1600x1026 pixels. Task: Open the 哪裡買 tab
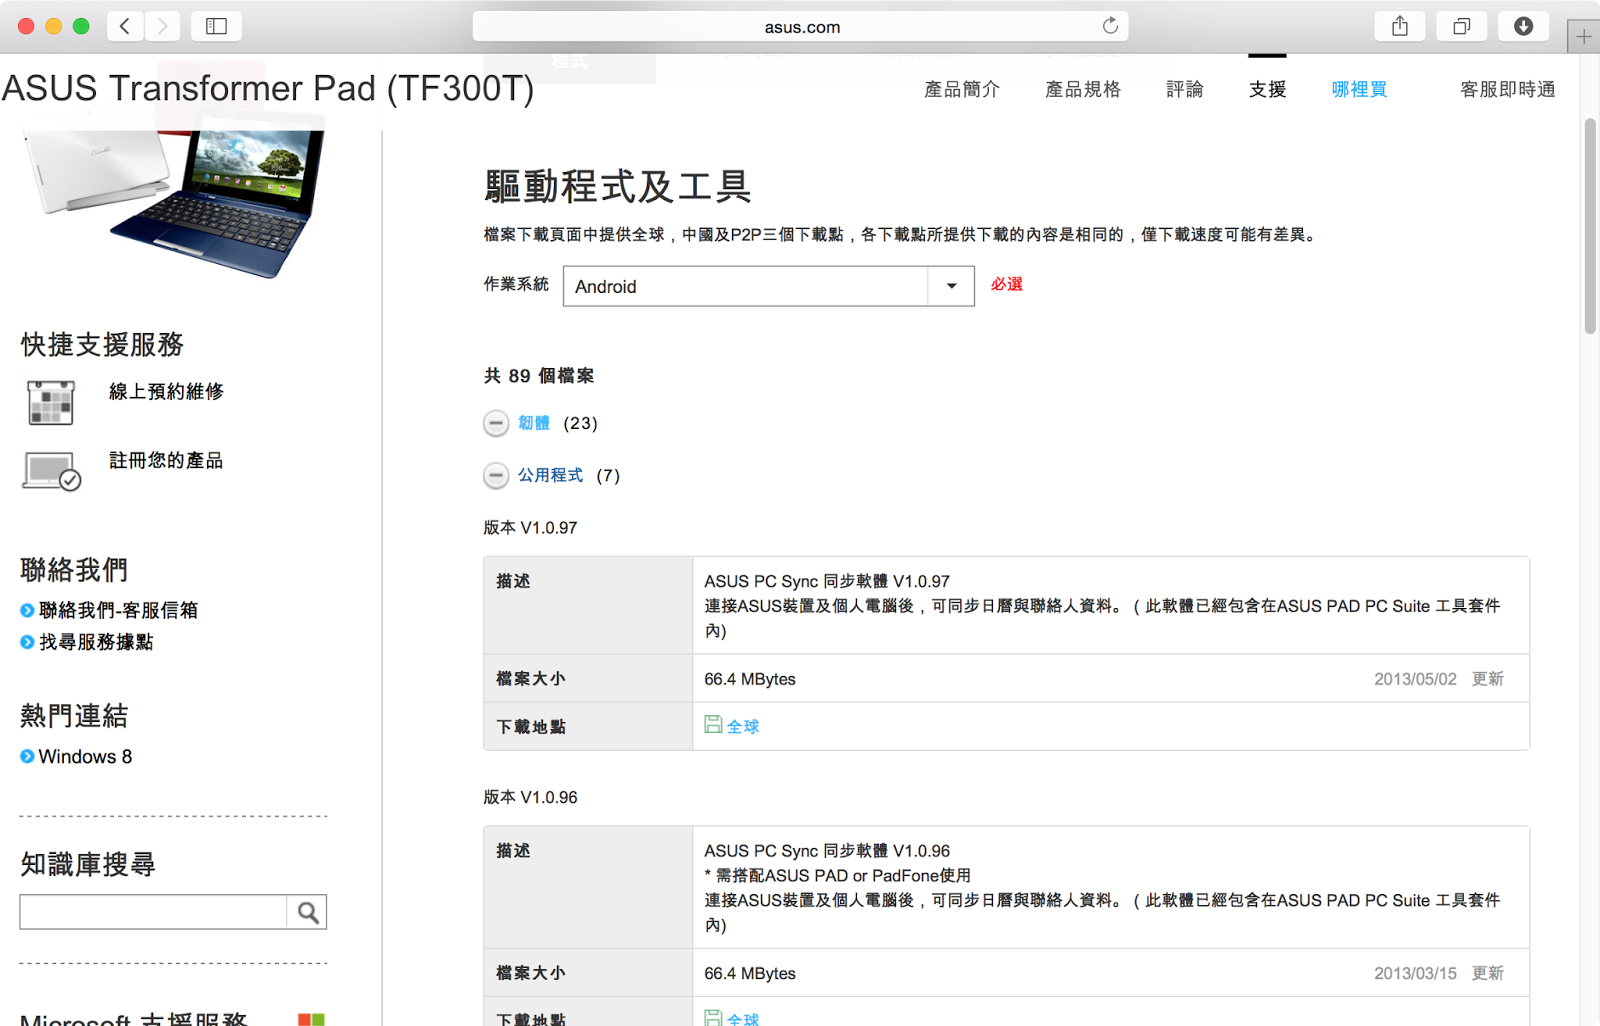[1360, 89]
